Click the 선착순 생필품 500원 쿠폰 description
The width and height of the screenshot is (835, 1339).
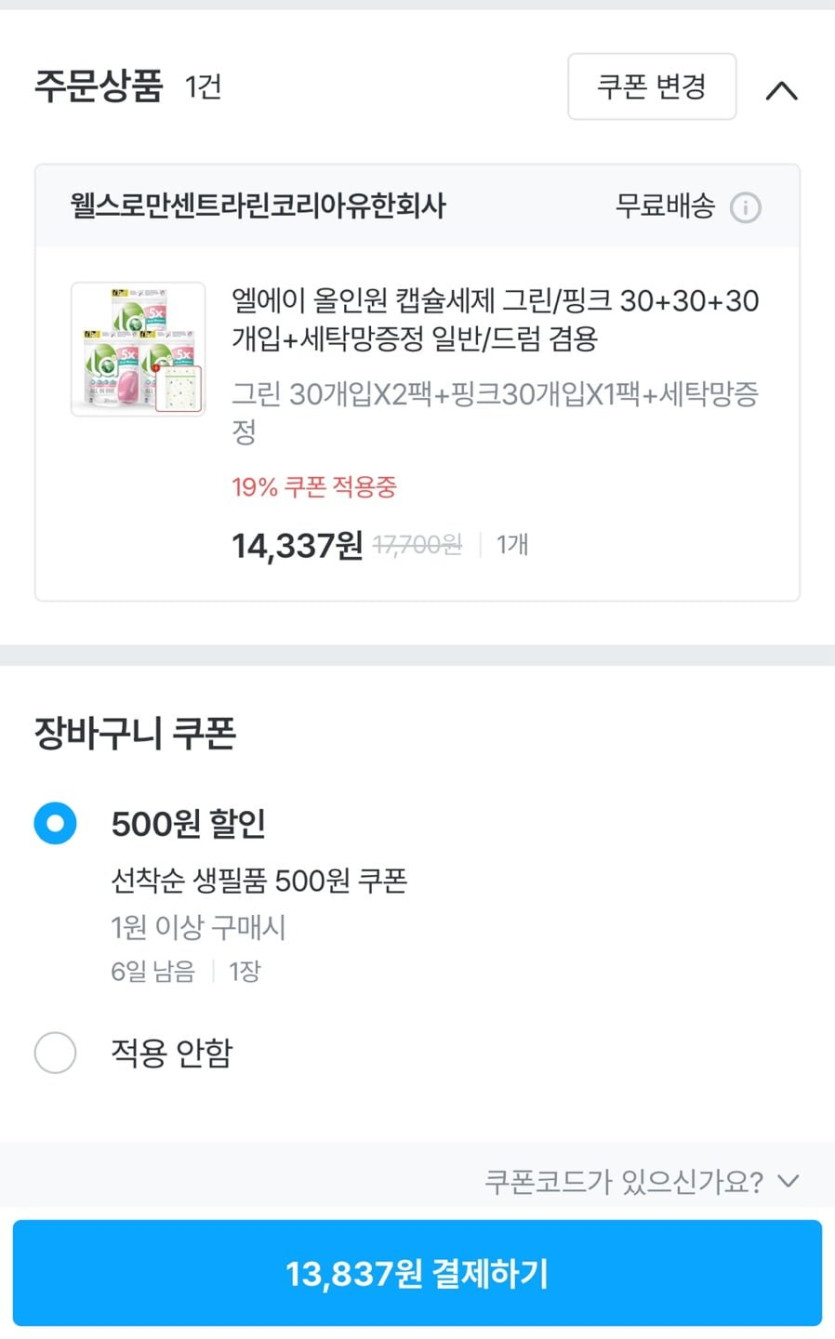point(259,881)
